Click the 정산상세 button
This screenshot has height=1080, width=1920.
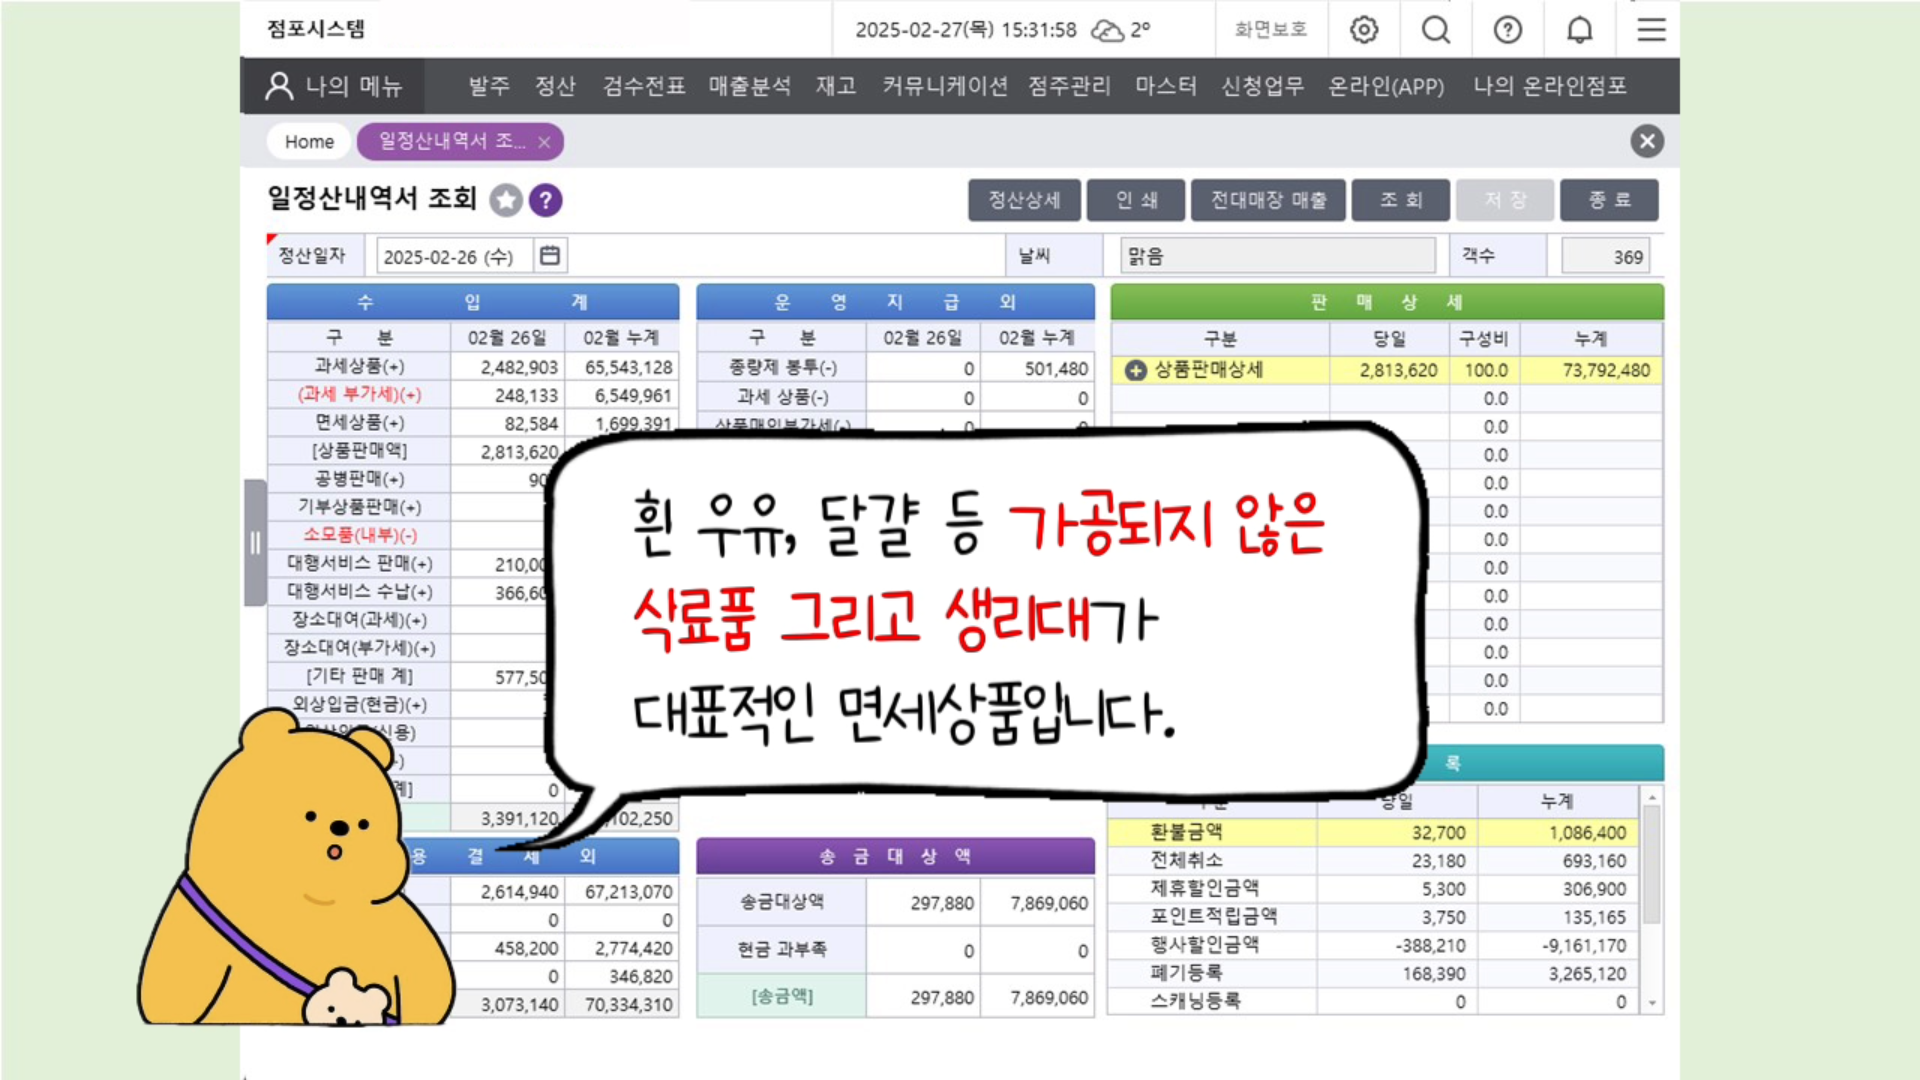point(1024,200)
